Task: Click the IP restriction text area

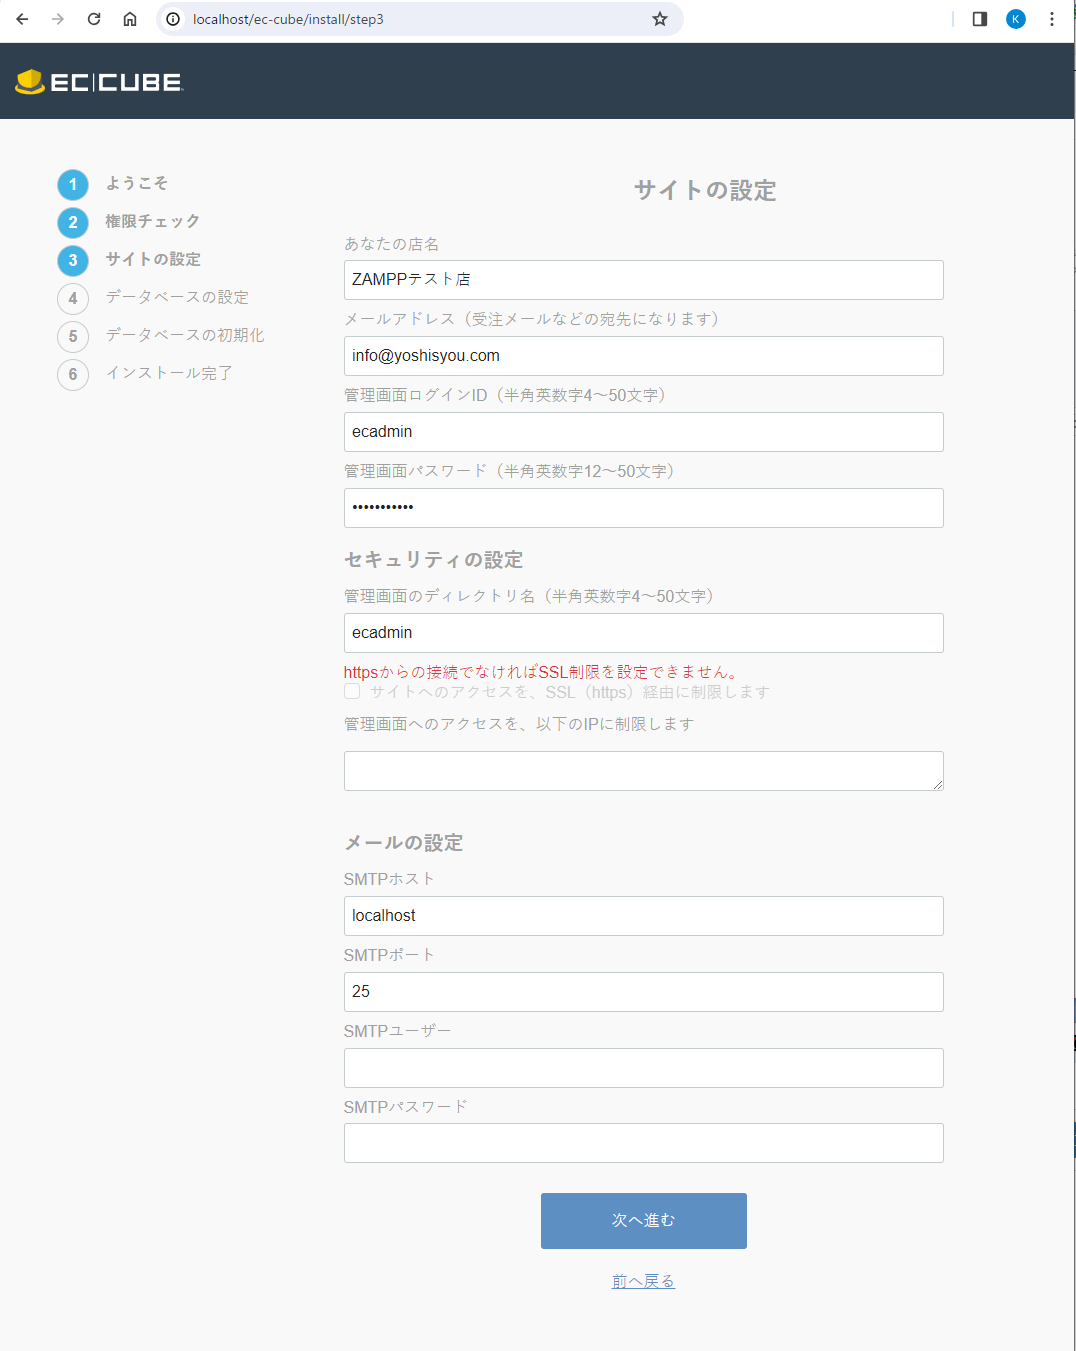Action: point(643,771)
